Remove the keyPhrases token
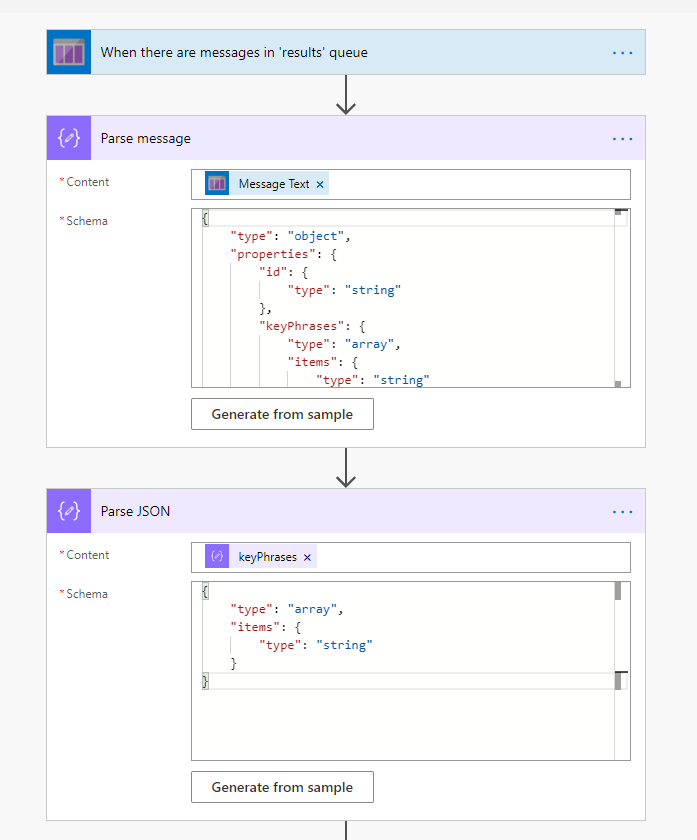The height and width of the screenshot is (840, 697). 307,557
